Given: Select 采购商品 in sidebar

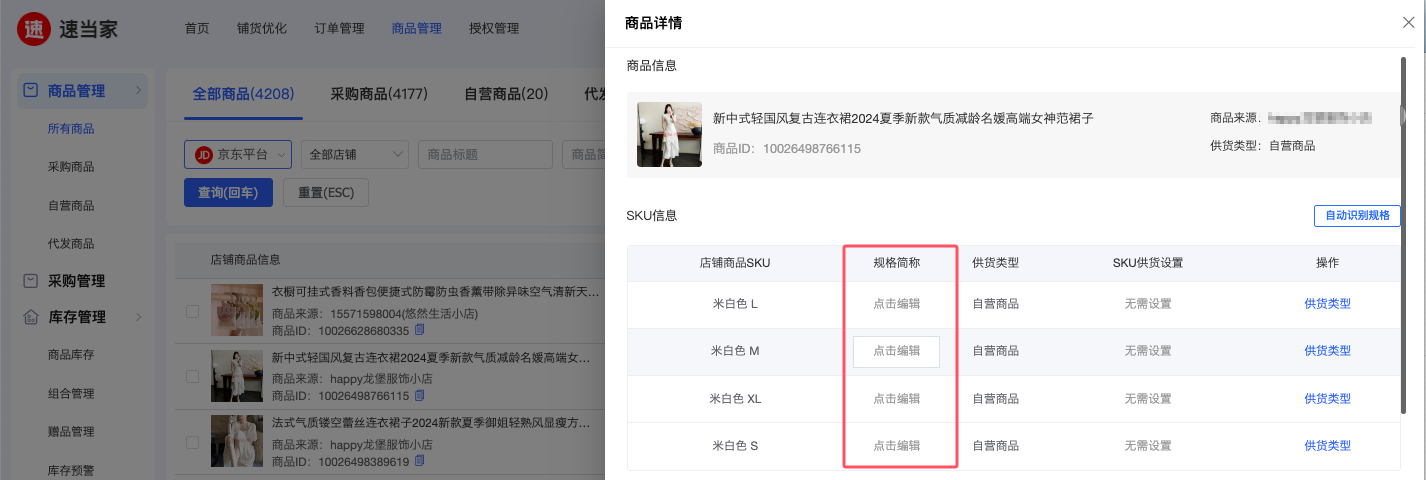Looking at the screenshot, I should pyautogui.click(x=71, y=167).
